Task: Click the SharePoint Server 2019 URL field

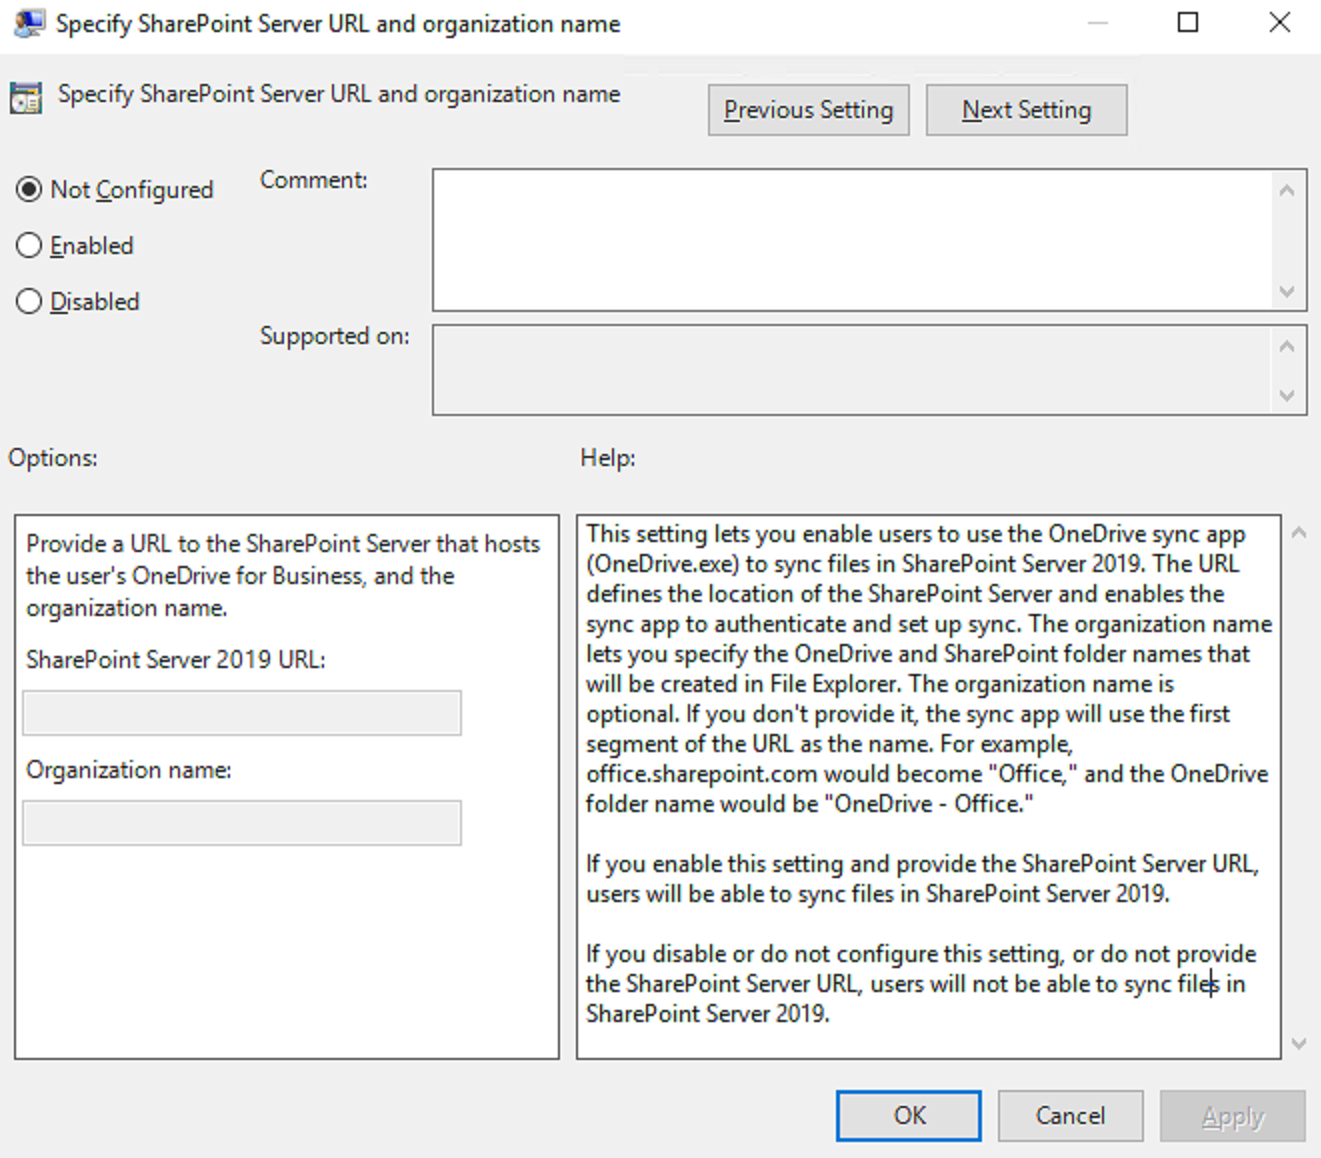Action: 242,713
